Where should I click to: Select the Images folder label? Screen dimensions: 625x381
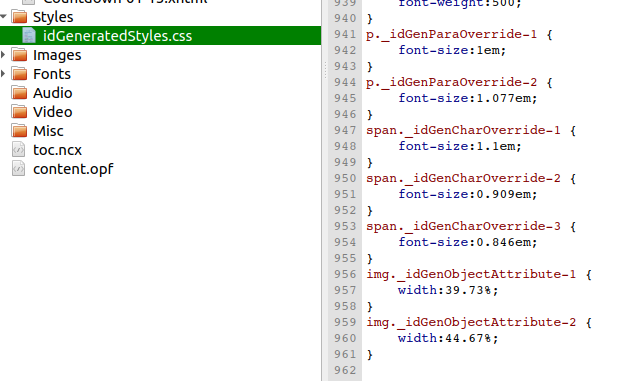pos(57,55)
